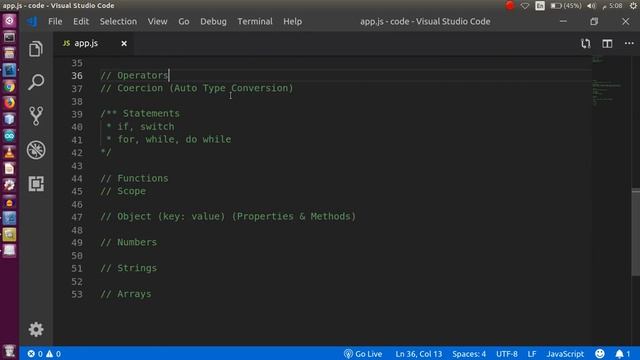Open the Go menu
Viewport: 640px width, 360px height.
(x=184, y=21)
